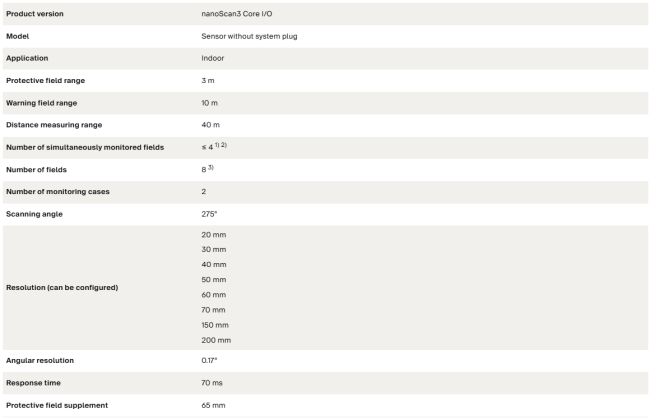Select the 'Indoor' application value
This screenshot has width=650, height=419.
[213, 58]
